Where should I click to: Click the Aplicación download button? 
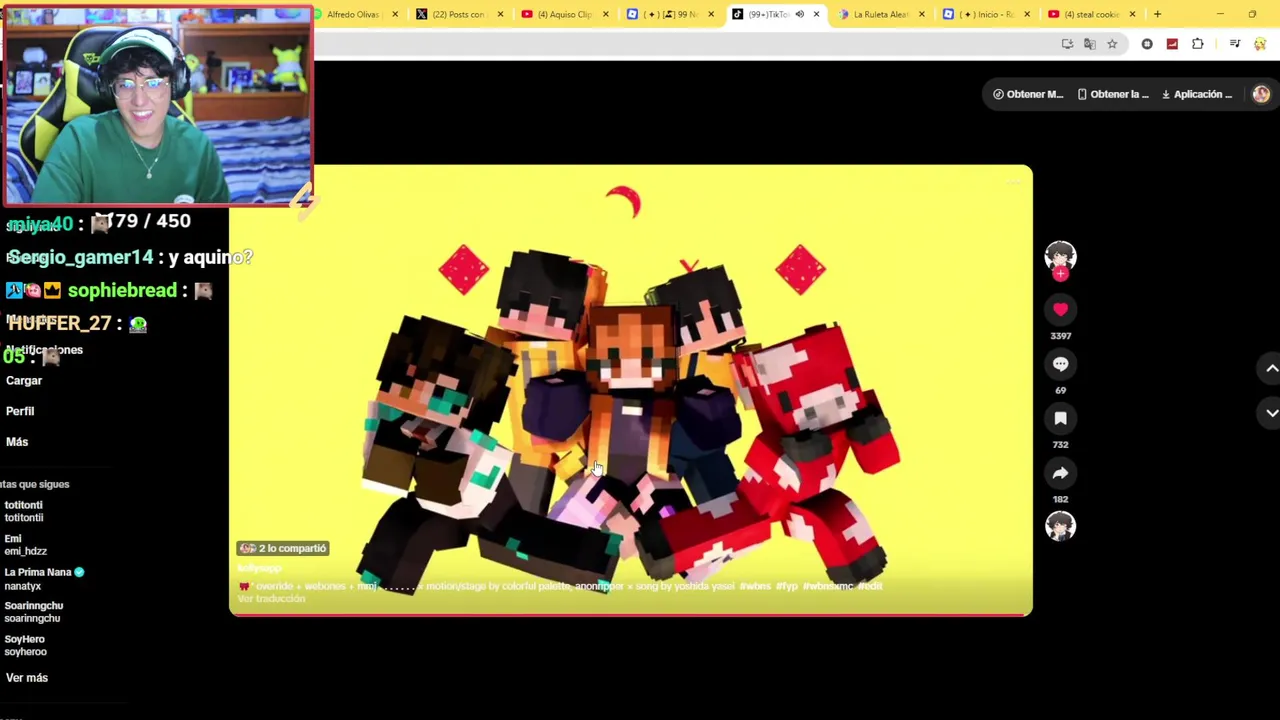[x=1197, y=94]
